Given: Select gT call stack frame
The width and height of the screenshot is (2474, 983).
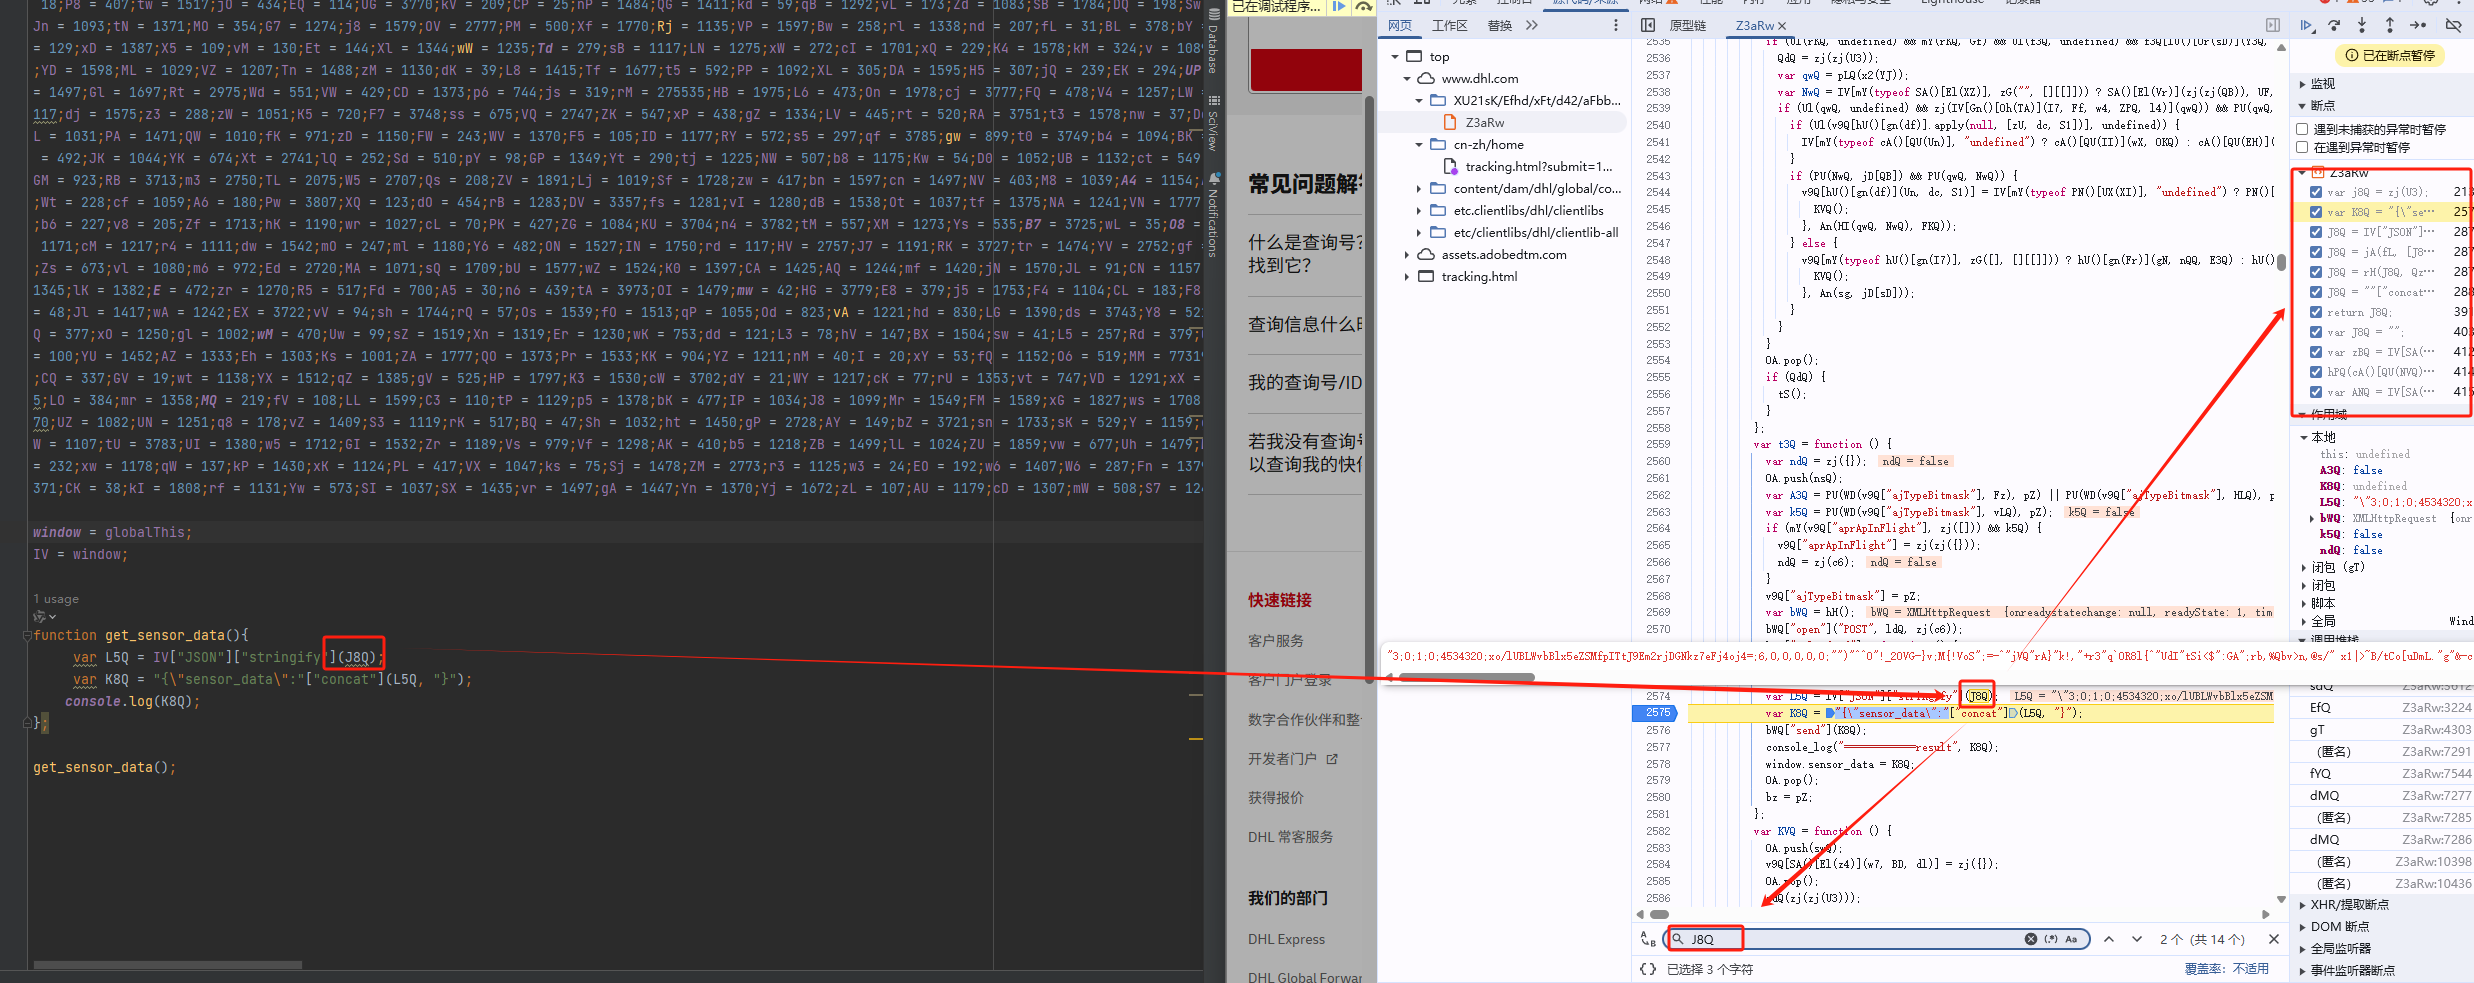Looking at the screenshot, I should coord(2382,730).
